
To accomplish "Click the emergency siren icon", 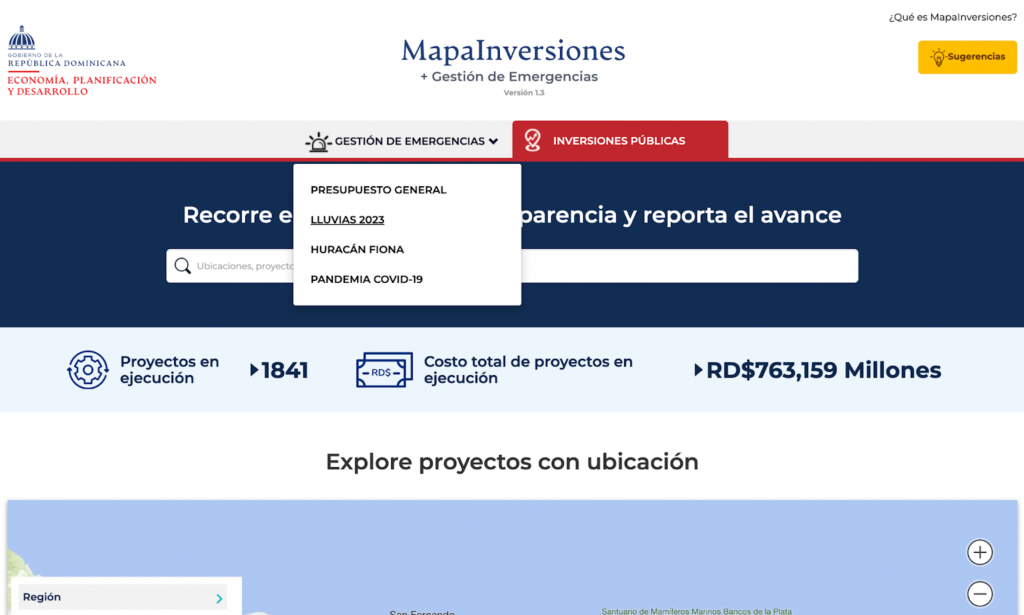I will 318,142.
